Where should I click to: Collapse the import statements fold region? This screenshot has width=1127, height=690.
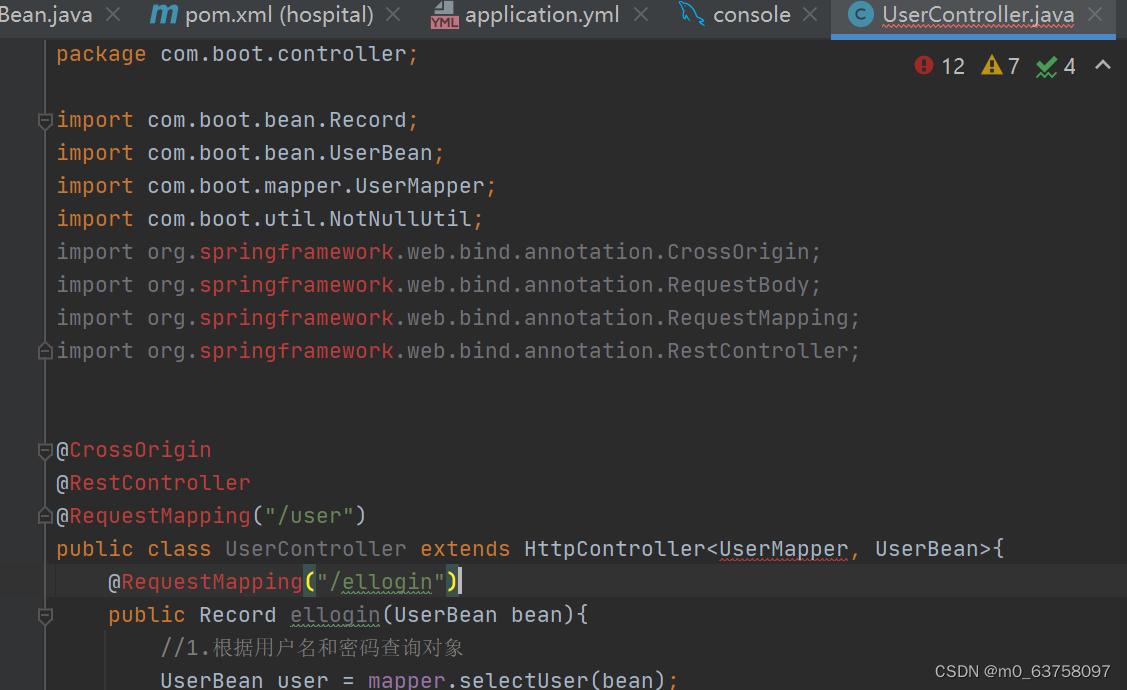point(44,119)
